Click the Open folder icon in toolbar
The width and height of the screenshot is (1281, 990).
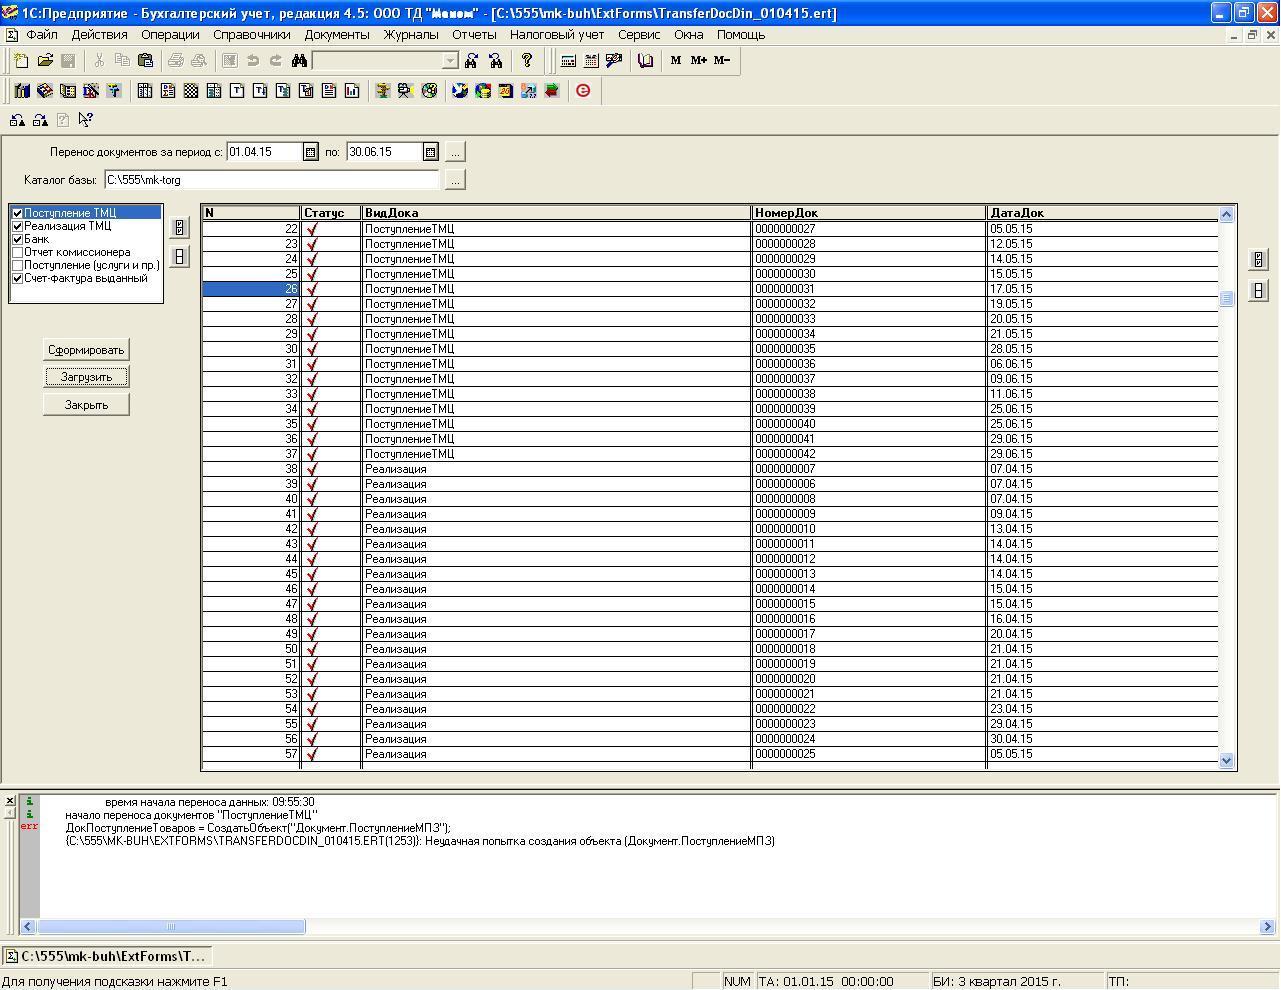pos(45,61)
